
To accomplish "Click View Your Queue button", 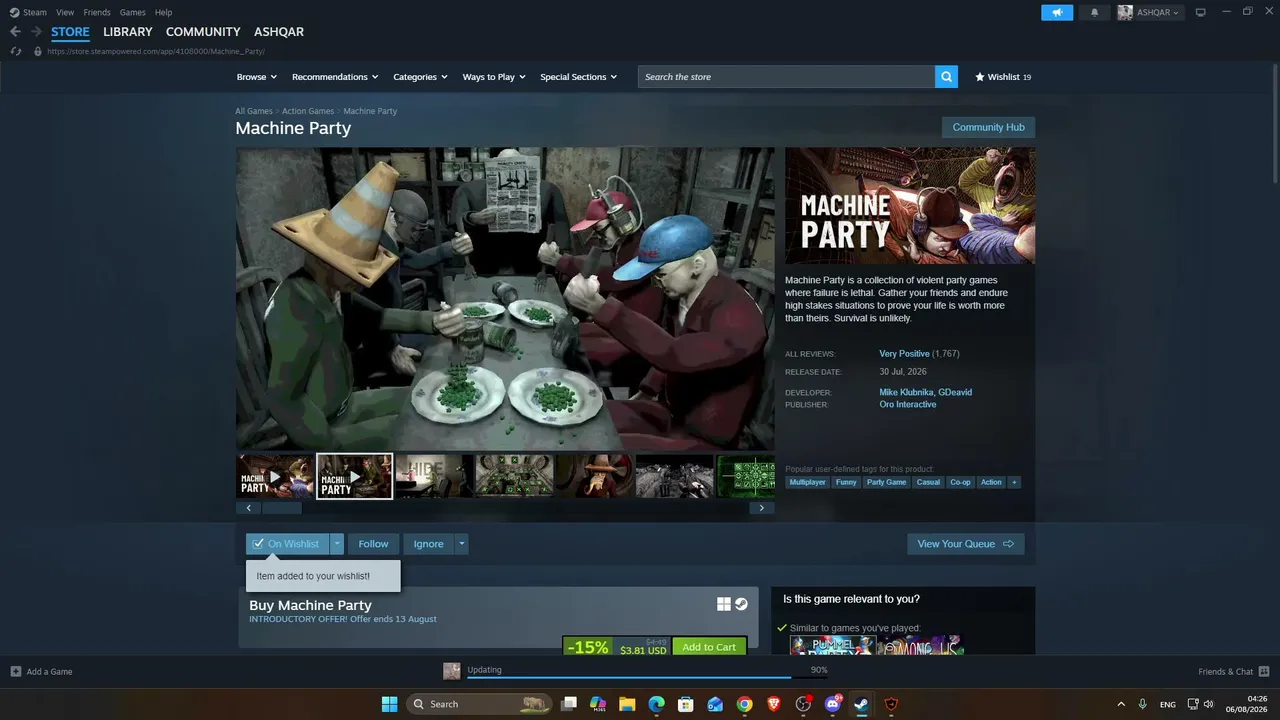I will tap(966, 544).
